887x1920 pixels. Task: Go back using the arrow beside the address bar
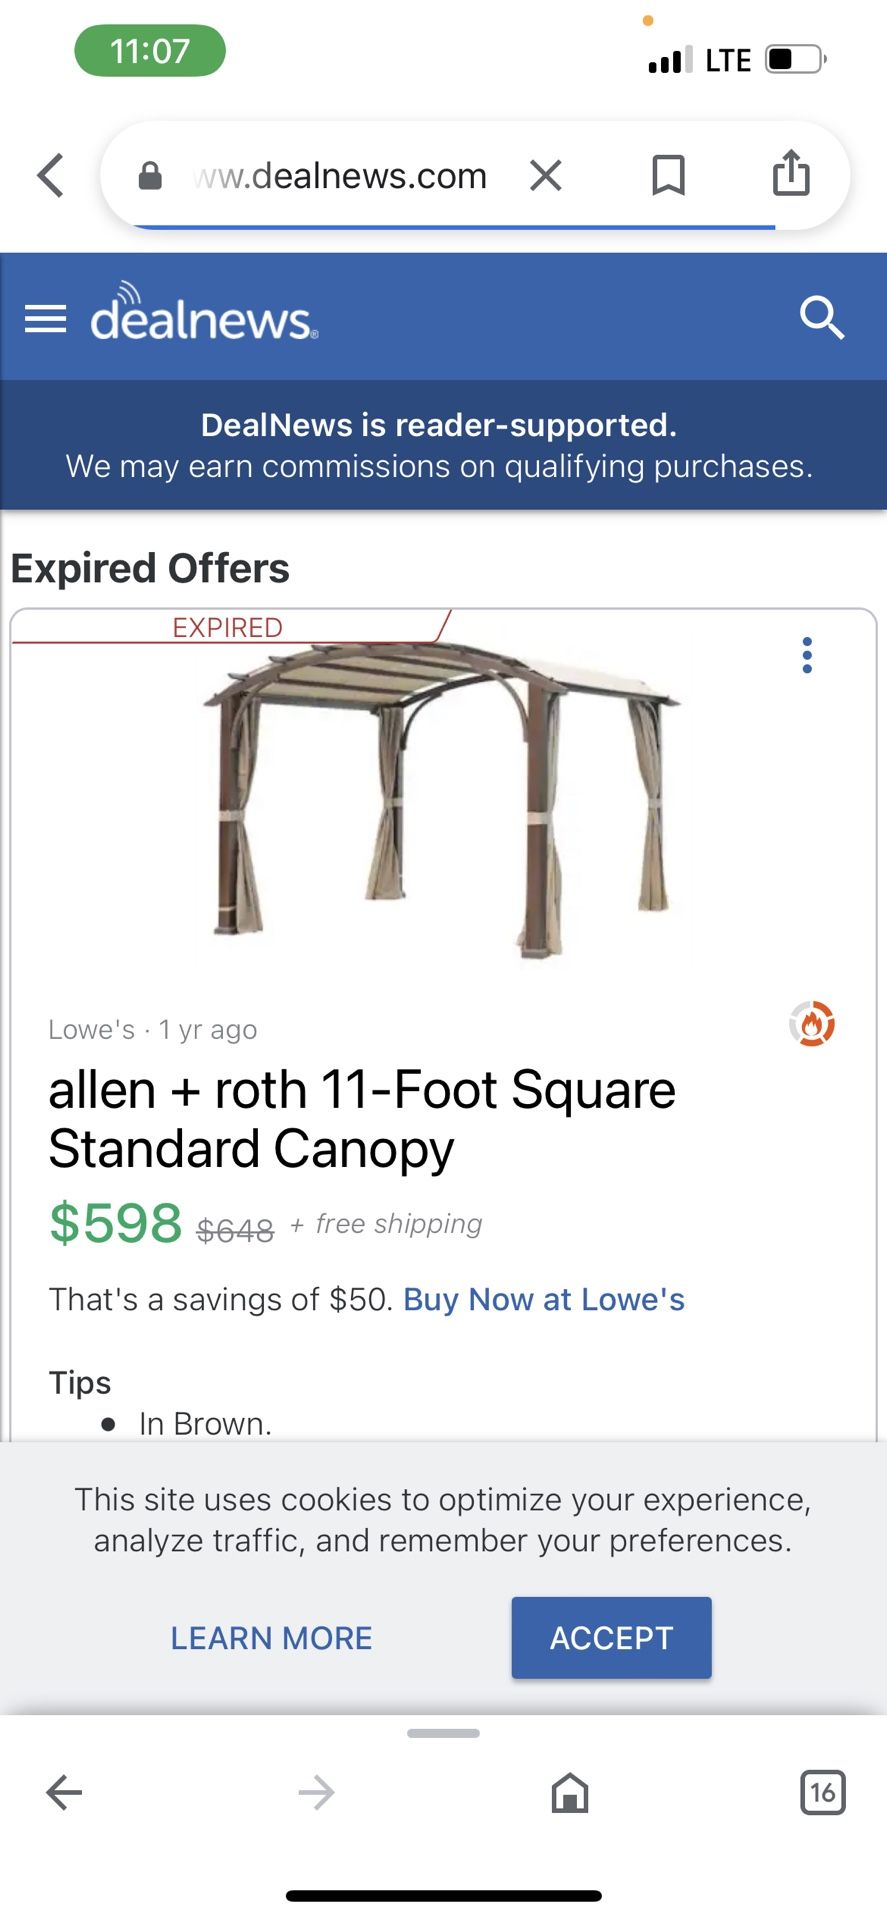pyautogui.click(x=49, y=175)
